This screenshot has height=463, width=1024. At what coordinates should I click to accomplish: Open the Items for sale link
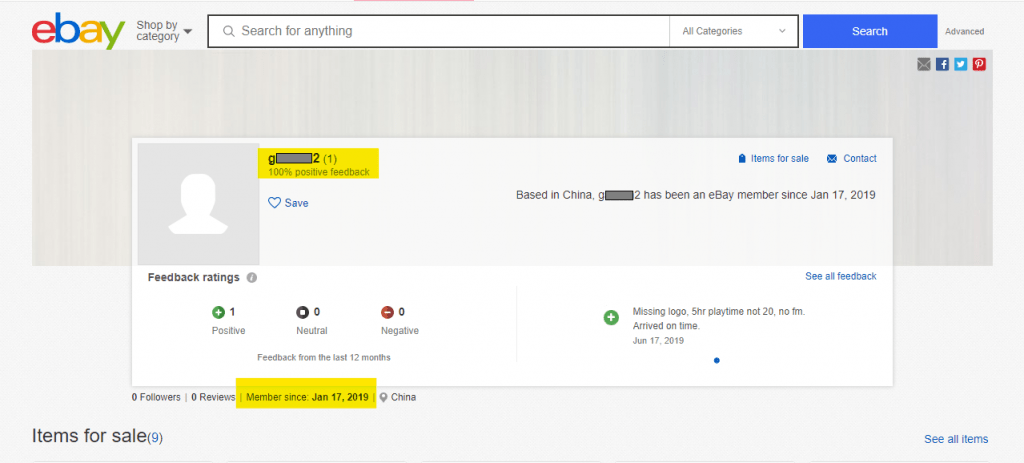(772, 158)
